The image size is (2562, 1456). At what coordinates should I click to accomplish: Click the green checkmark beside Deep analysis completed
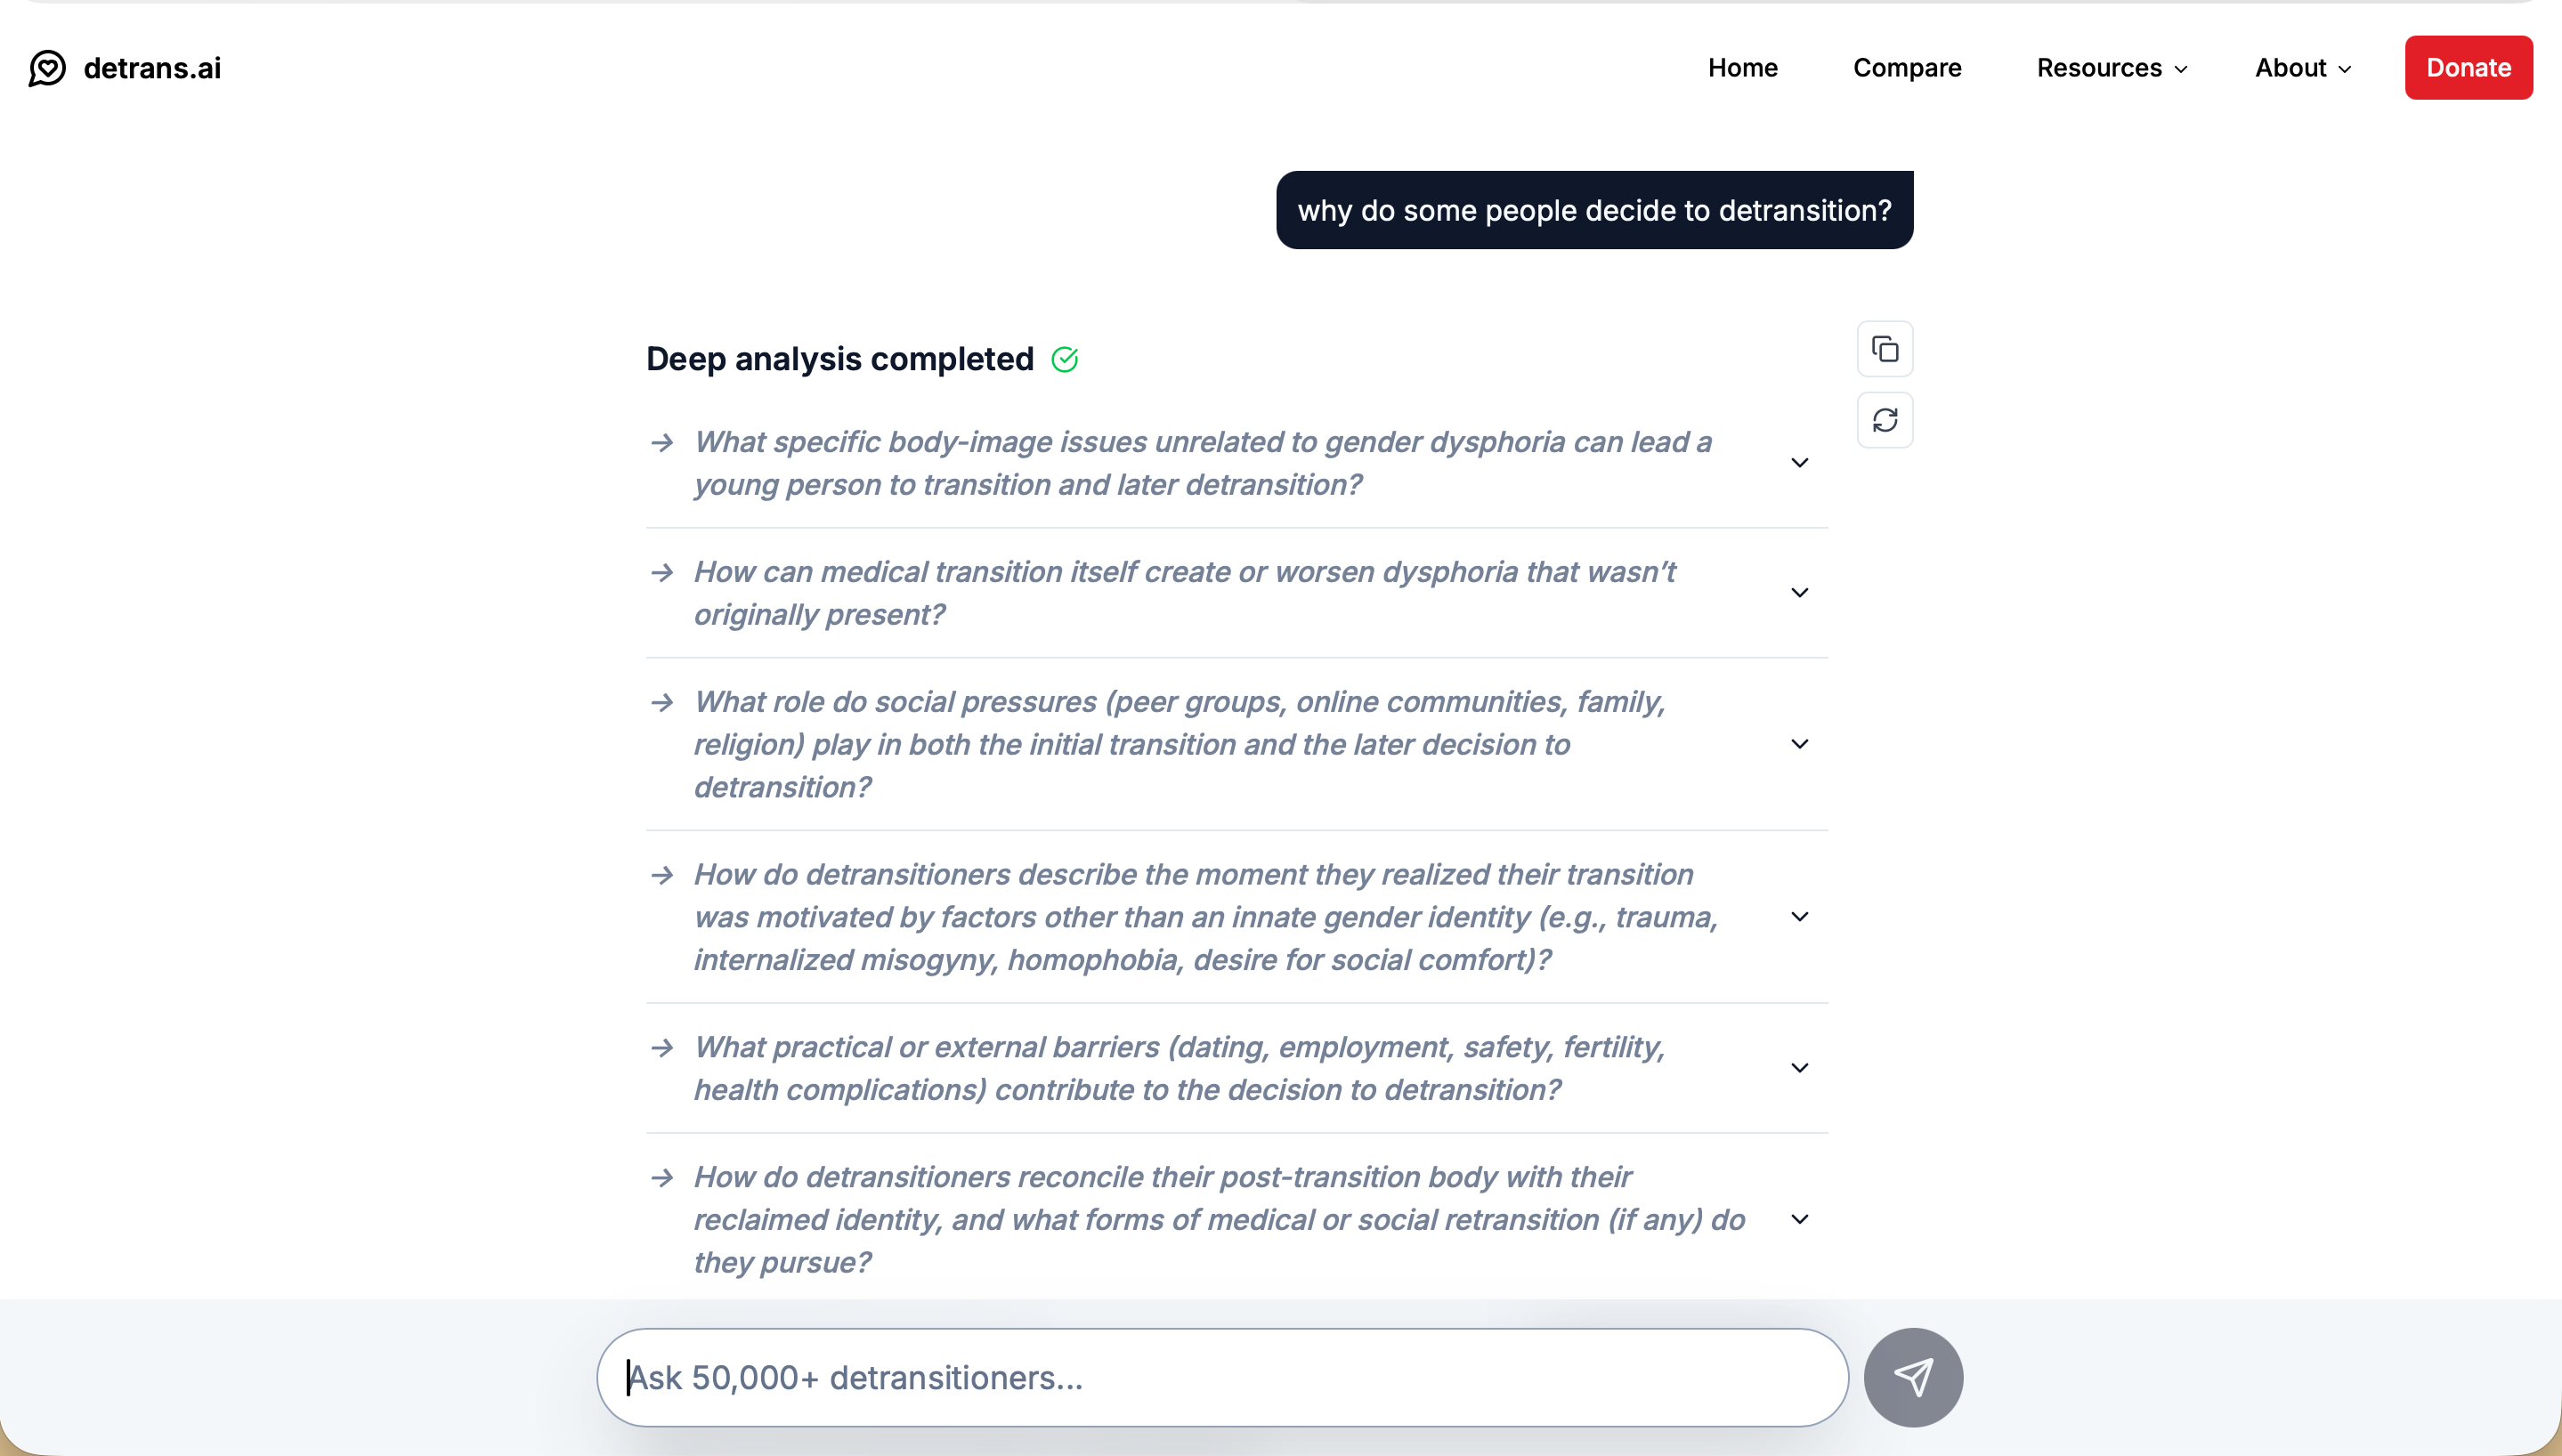coord(1065,359)
